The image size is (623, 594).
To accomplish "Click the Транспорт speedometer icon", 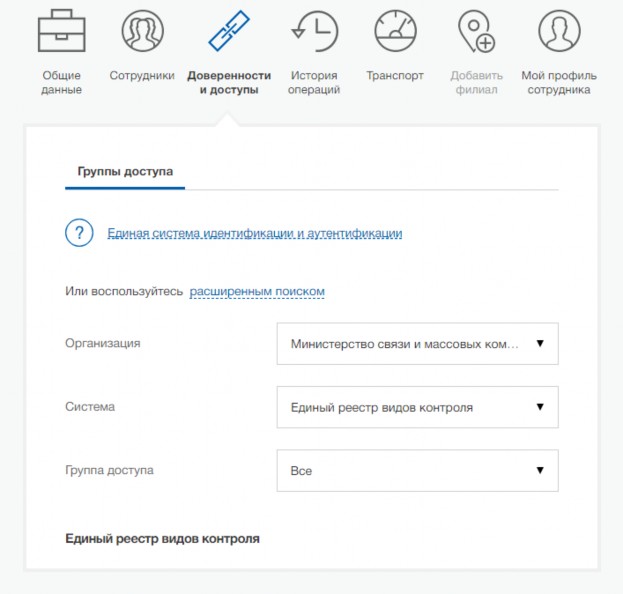I will [395, 31].
